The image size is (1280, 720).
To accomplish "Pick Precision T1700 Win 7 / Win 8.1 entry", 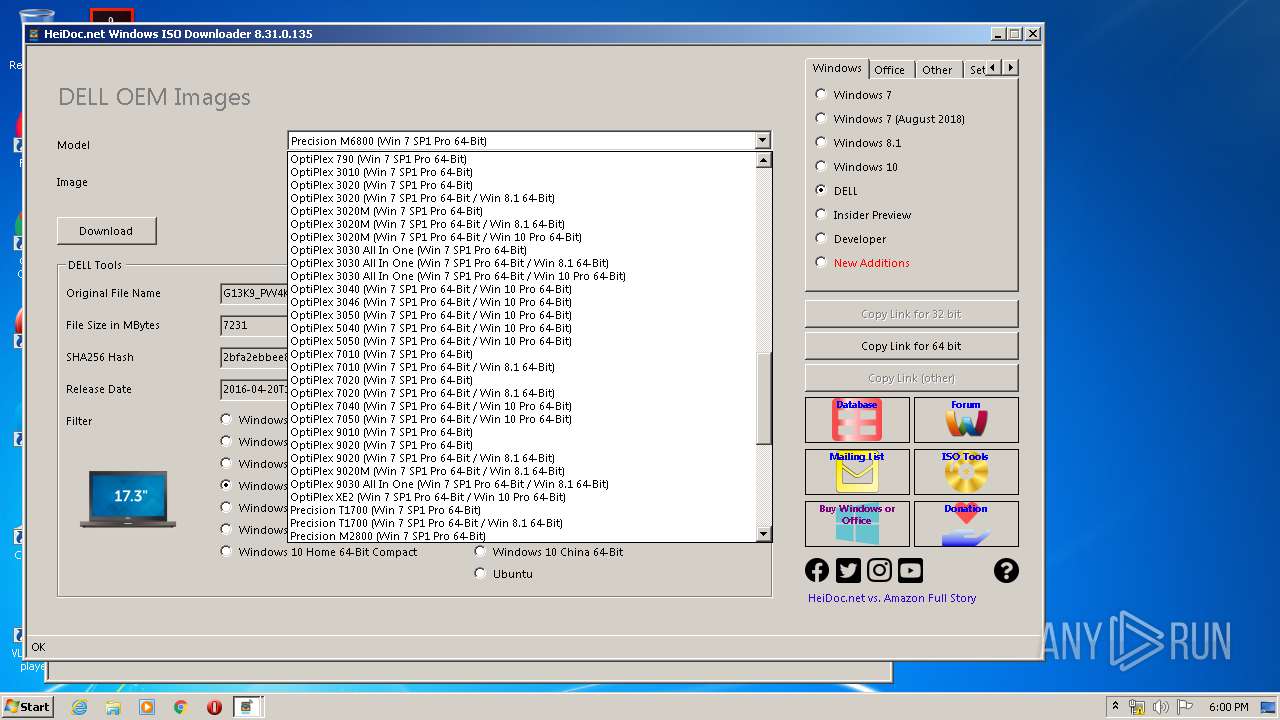I will point(521,523).
